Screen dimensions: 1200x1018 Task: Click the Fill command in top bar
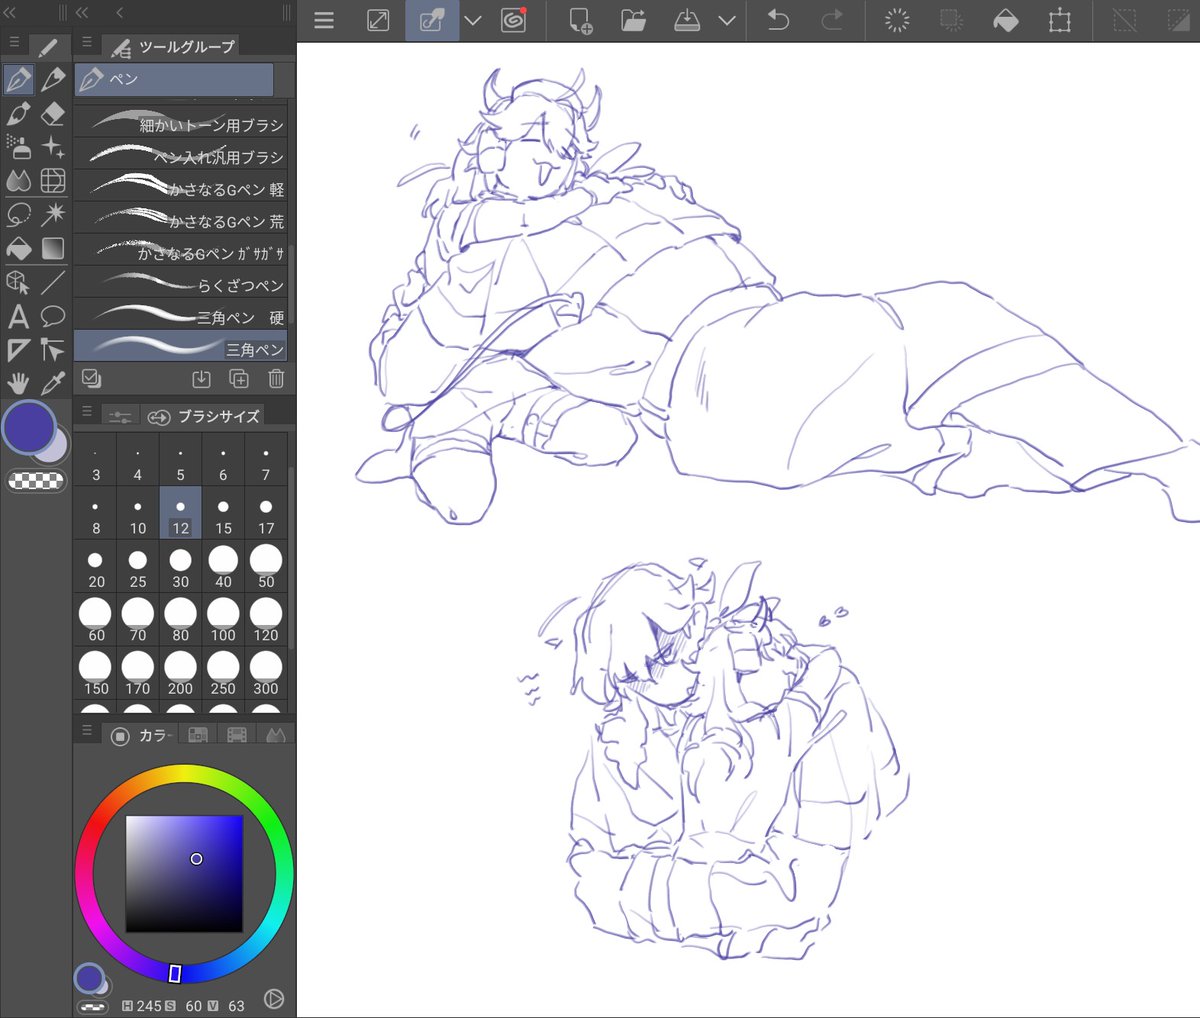pos(1005,20)
